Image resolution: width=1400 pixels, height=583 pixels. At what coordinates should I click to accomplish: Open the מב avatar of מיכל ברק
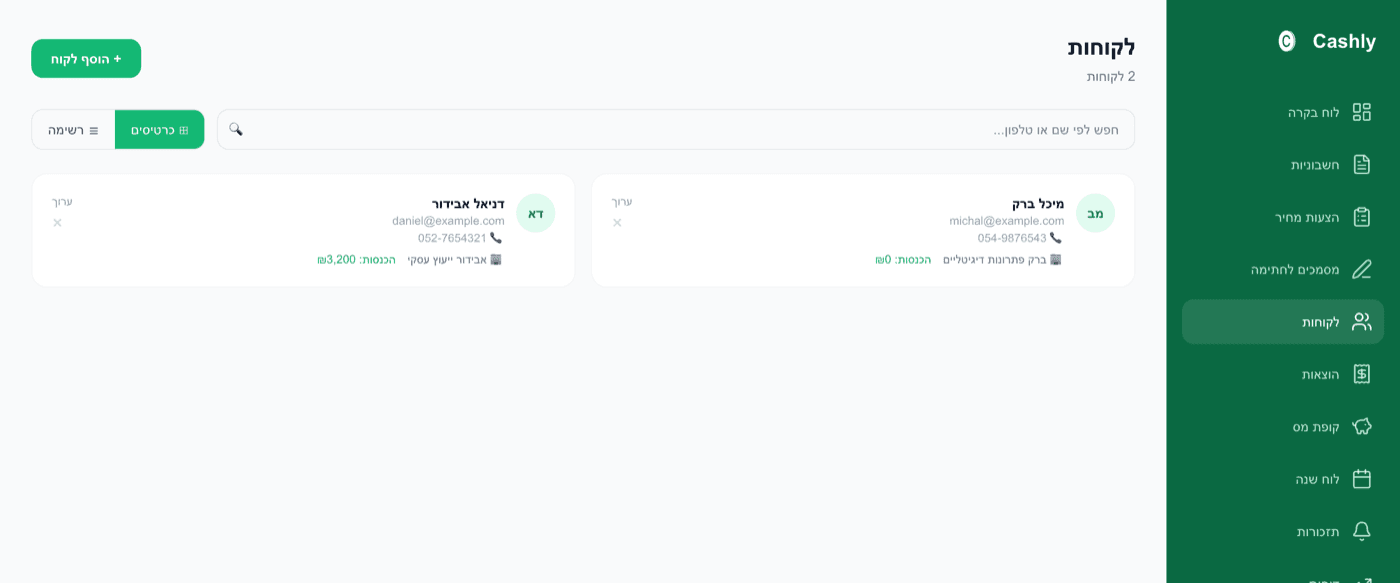(1095, 213)
